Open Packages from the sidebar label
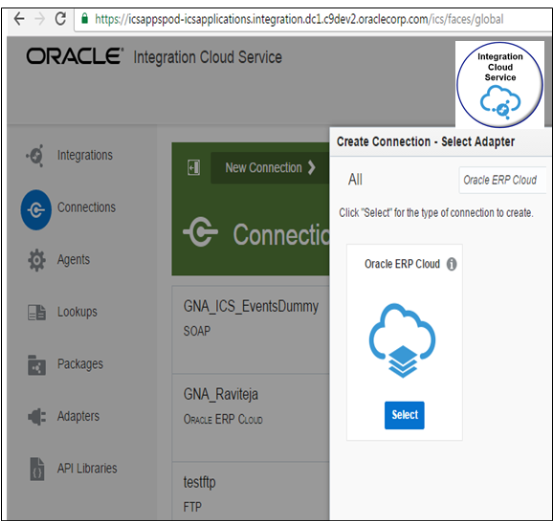Screen dimensions: 554x522 coord(80,364)
